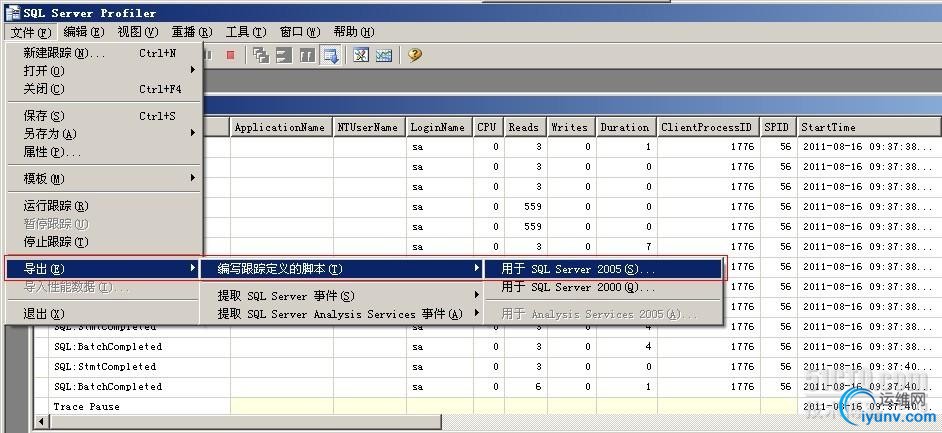Choose 用于 SQL Server 2000(Q)... option
The height and width of the screenshot is (433, 942).
click(x=603, y=287)
